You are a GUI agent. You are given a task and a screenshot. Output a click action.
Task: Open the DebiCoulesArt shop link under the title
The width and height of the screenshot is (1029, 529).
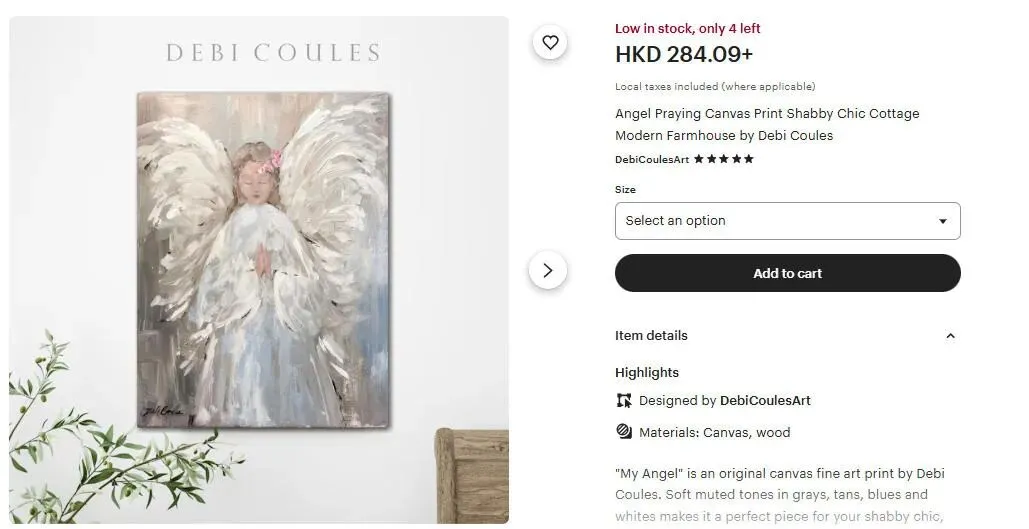tap(652, 159)
